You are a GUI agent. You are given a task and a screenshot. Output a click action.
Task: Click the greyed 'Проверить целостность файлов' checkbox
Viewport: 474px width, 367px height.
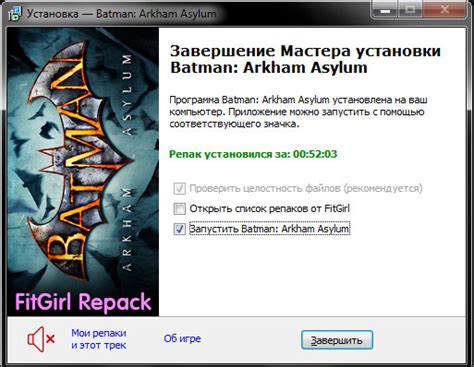[x=180, y=189]
